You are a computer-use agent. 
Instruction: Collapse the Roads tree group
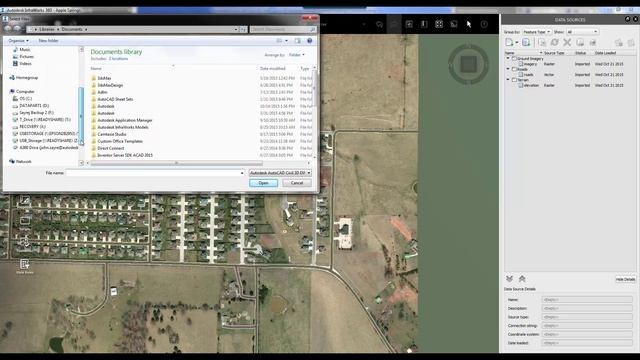click(x=508, y=69)
